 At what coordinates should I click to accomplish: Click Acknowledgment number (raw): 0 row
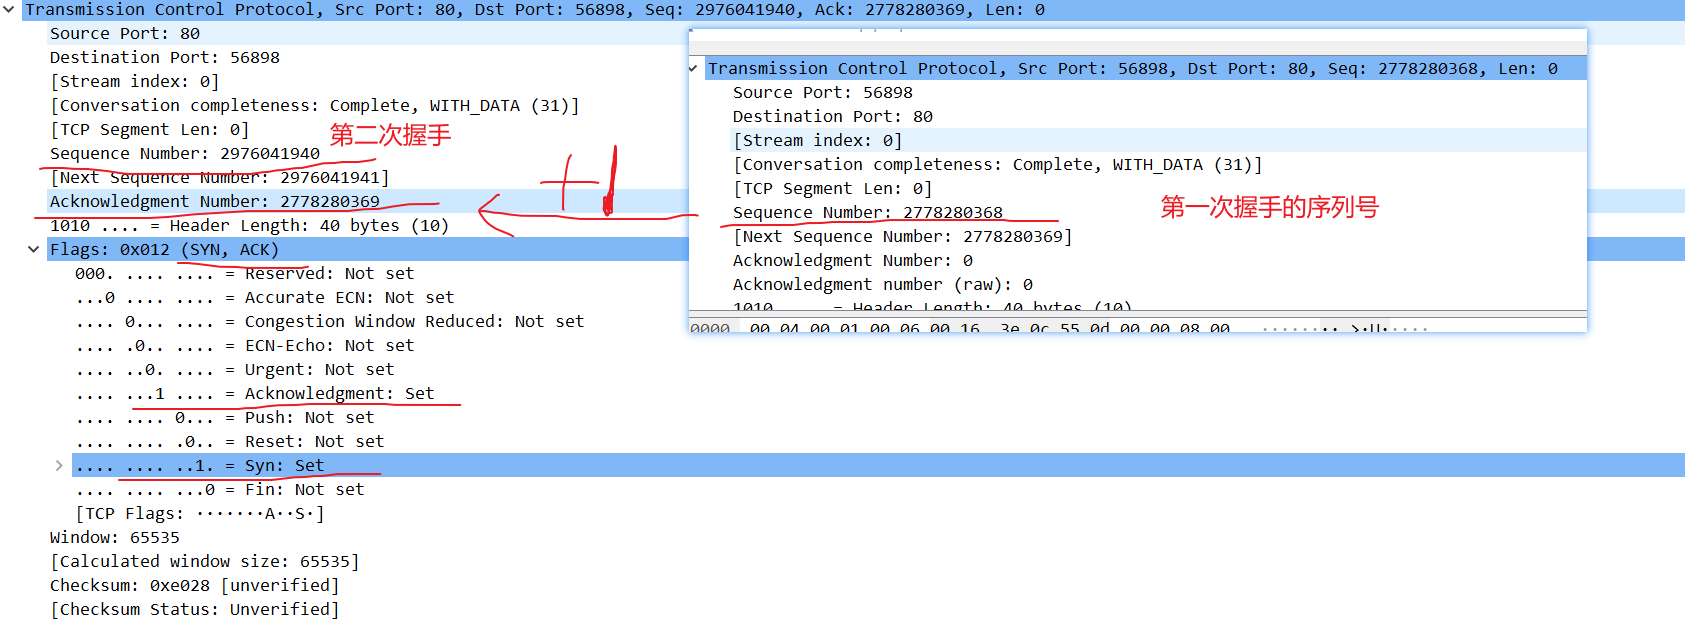pos(882,285)
